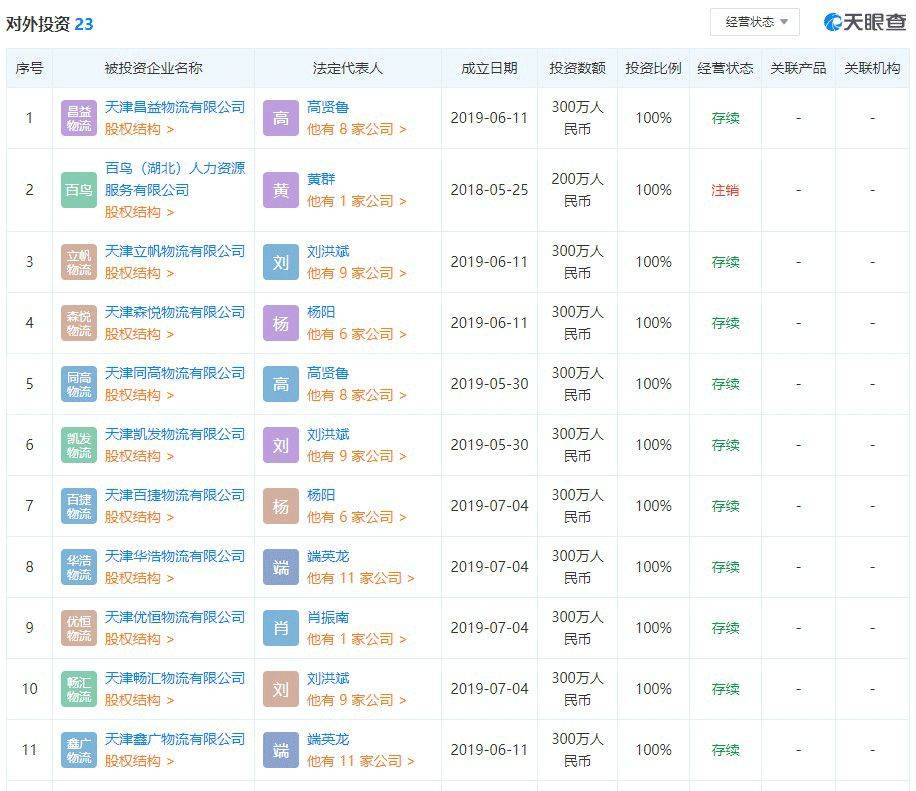
Task: Click 高 avatar in row 5
Action: pos(281,384)
